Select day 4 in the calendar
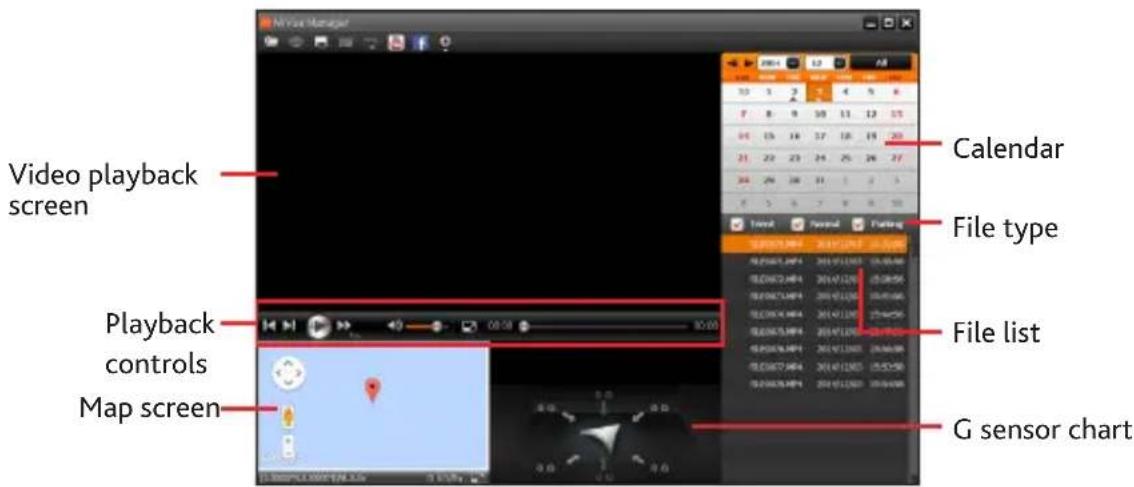 [845, 92]
